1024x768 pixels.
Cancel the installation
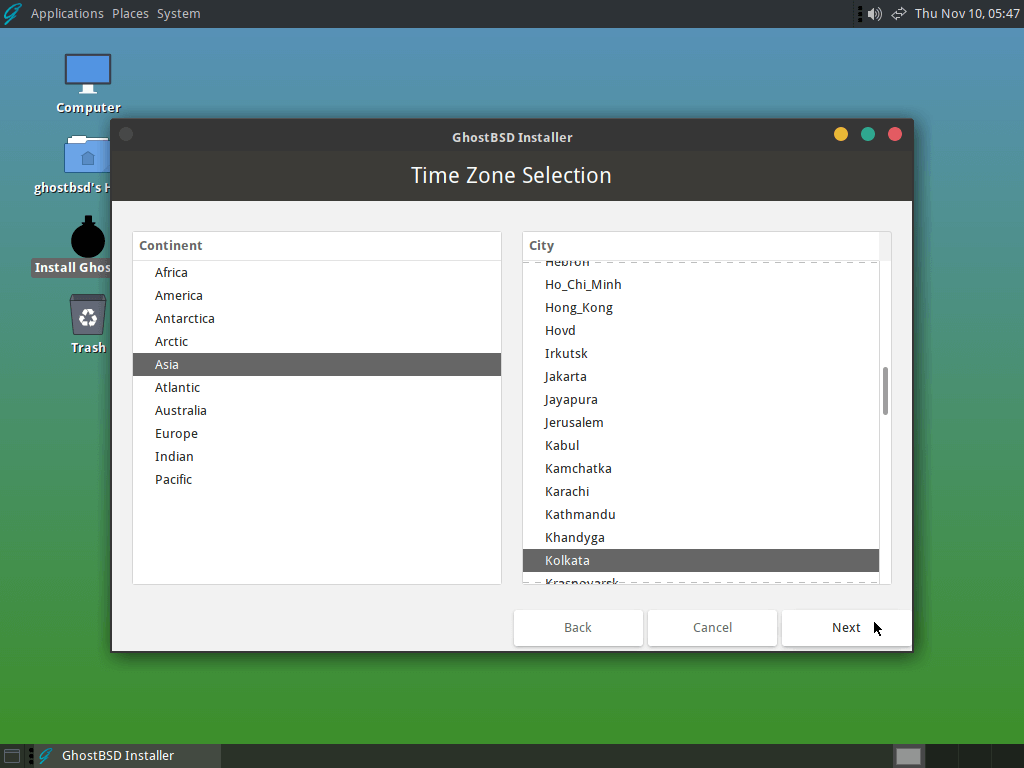pos(712,628)
